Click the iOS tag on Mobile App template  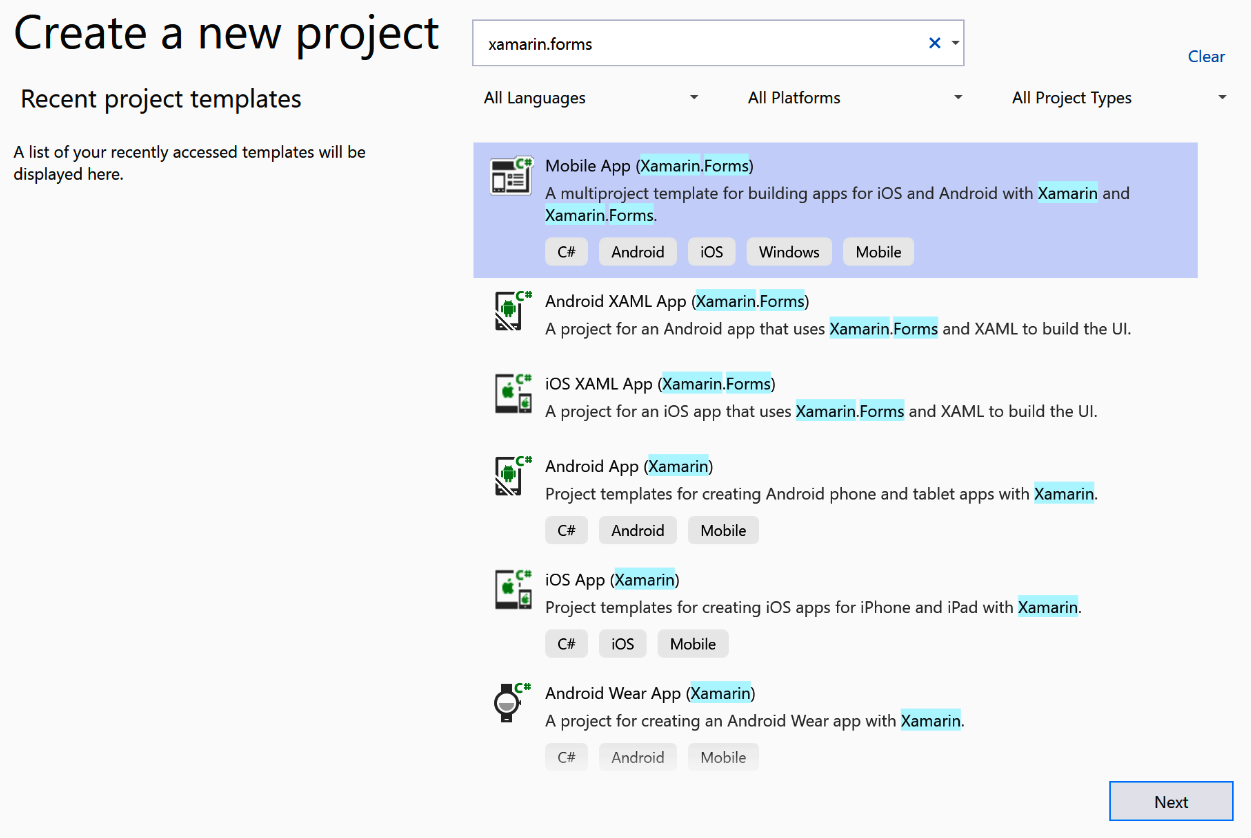712,252
